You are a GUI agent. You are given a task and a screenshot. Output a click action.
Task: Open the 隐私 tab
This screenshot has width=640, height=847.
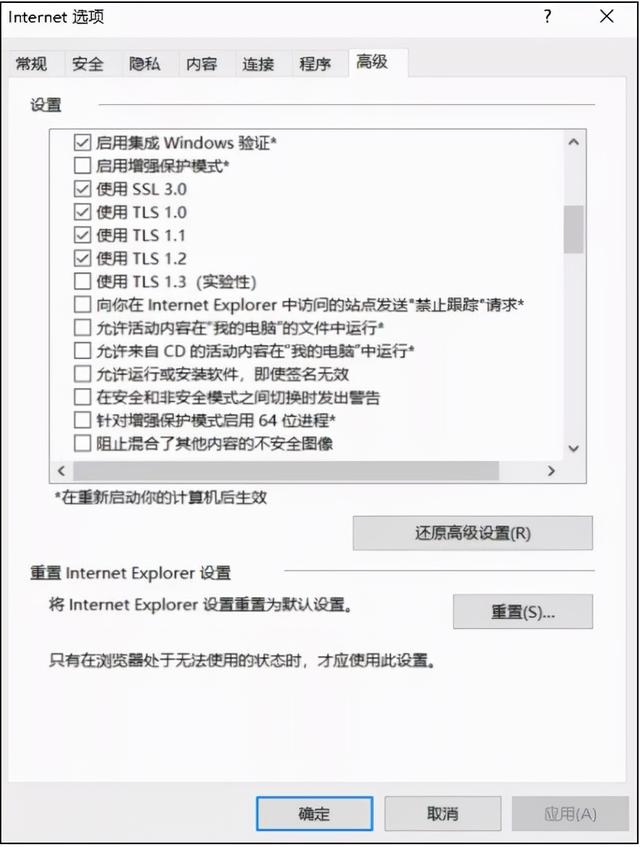(144, 64)
